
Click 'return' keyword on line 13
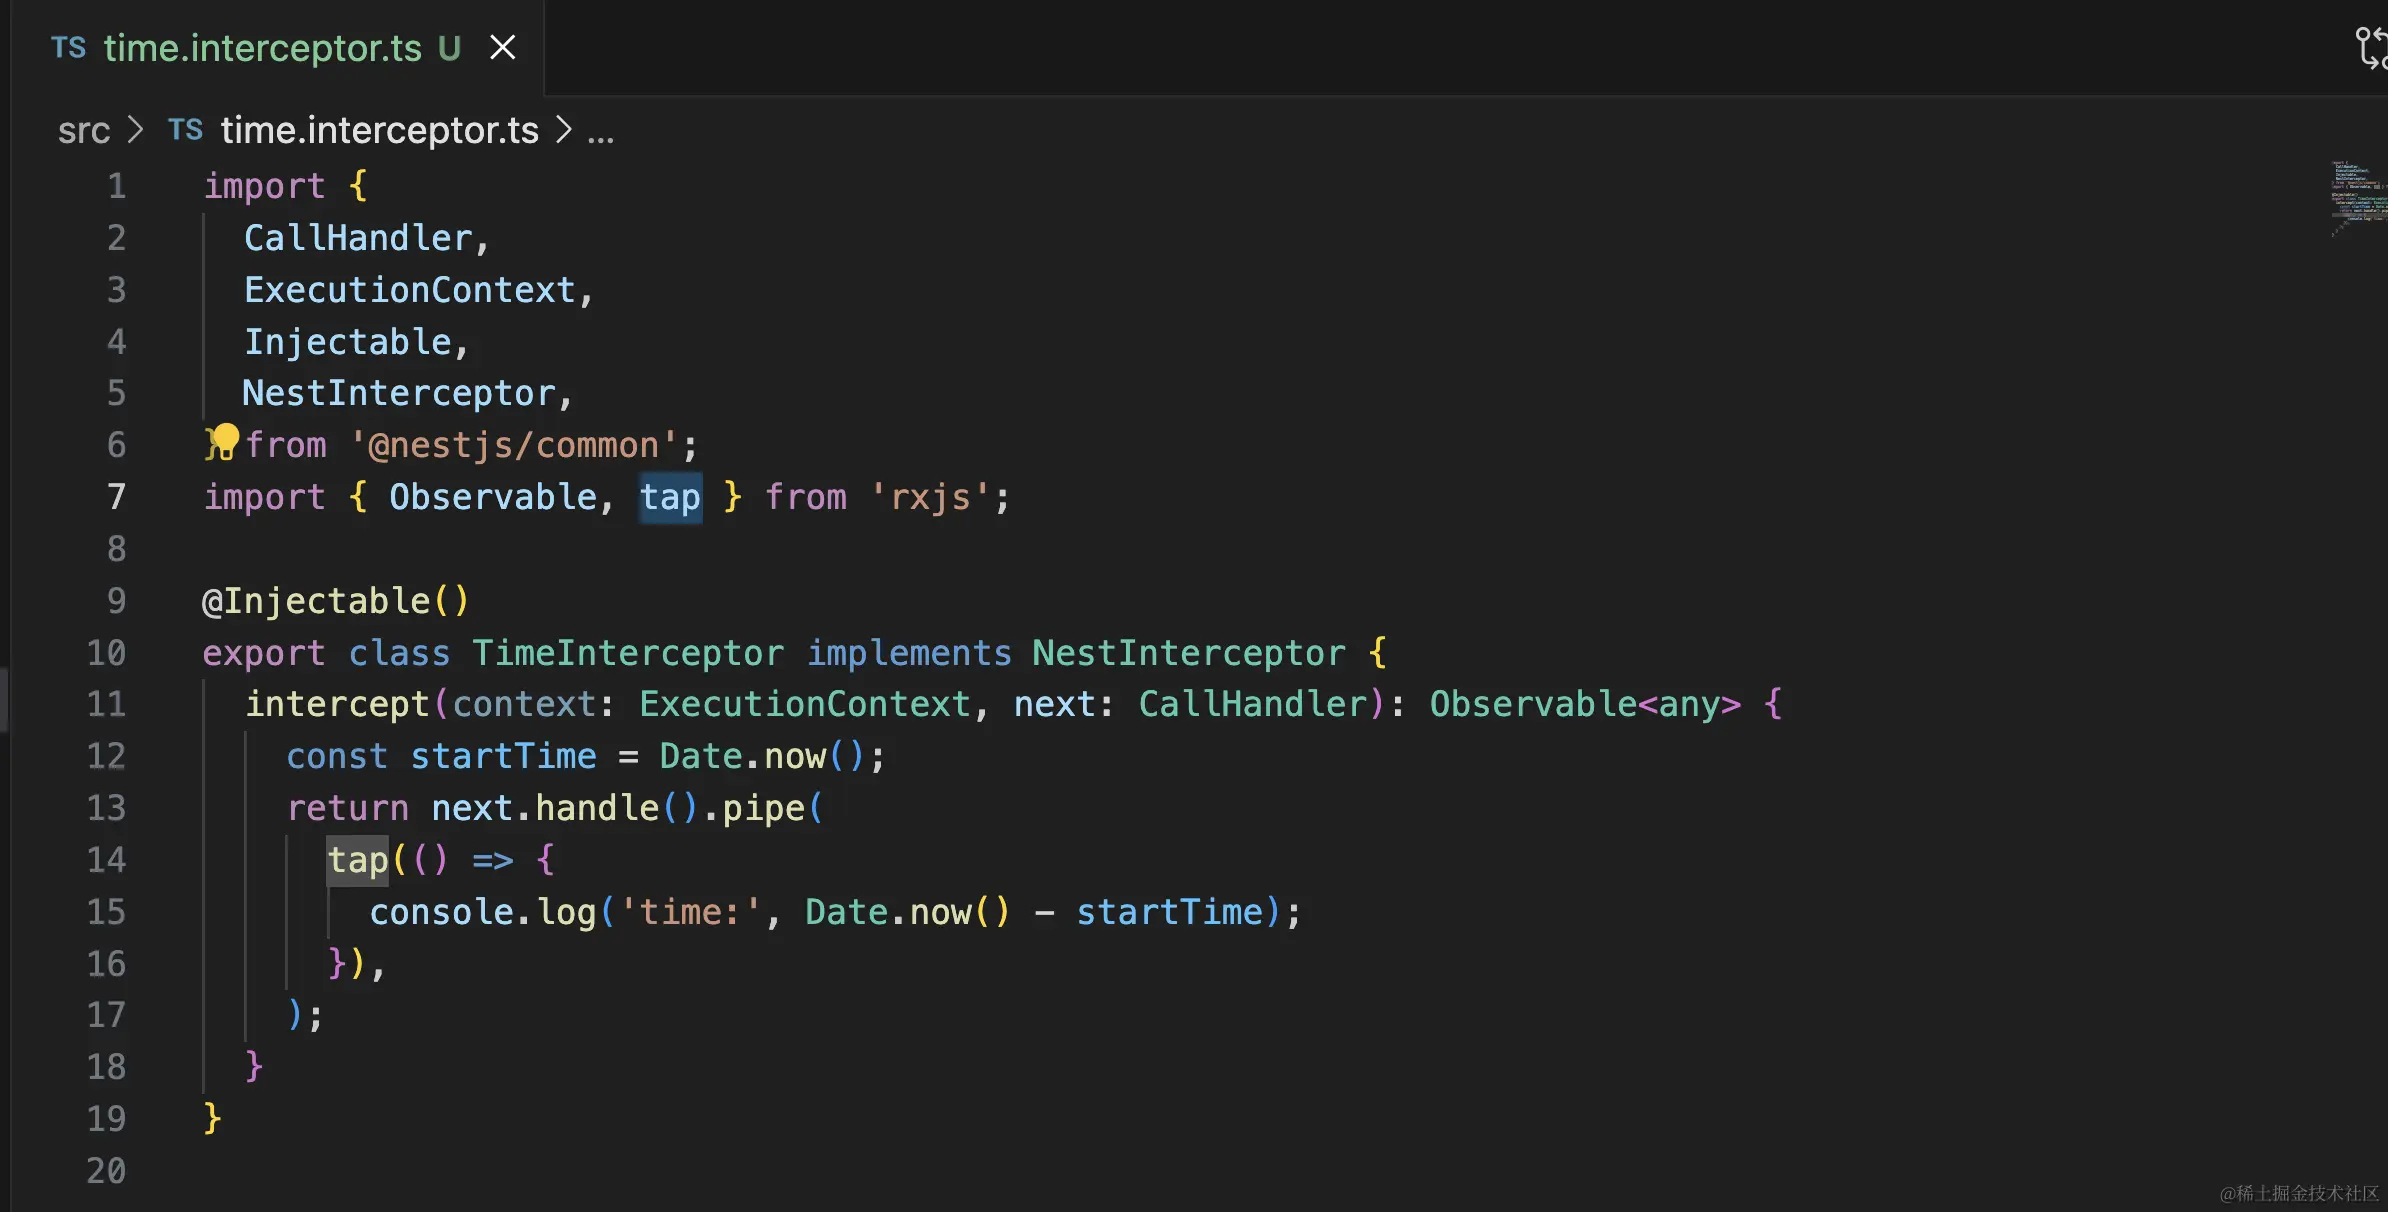(x=347, y=808)
